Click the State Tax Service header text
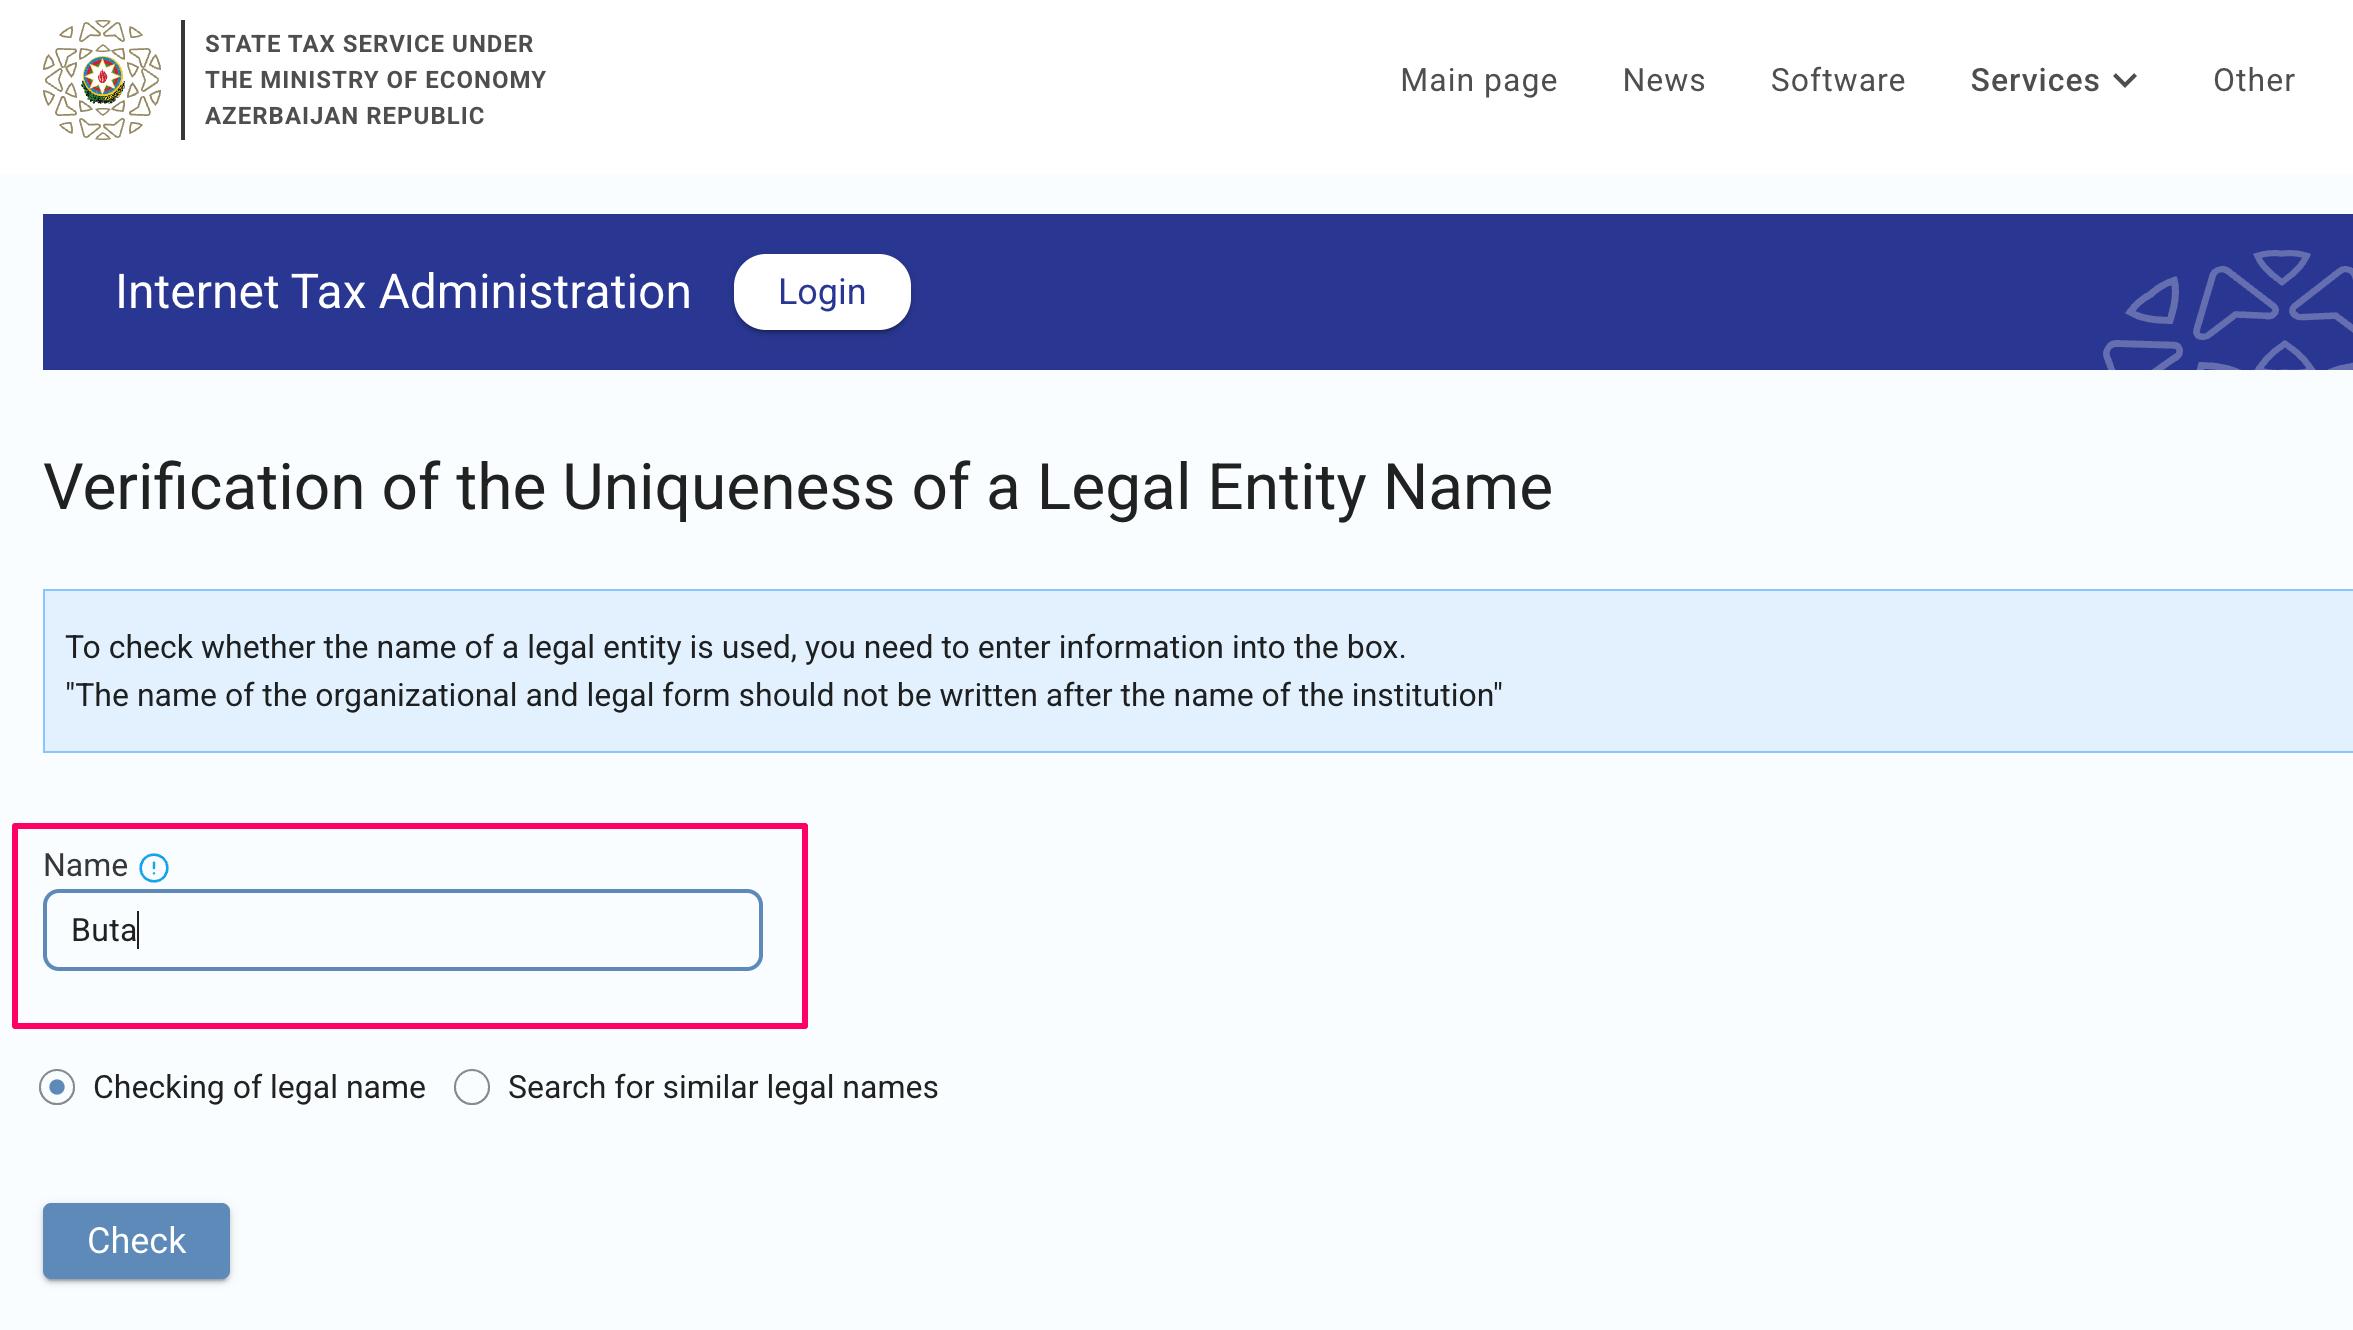Screen dimensions: 2353x1330 (x=375, y=80)
